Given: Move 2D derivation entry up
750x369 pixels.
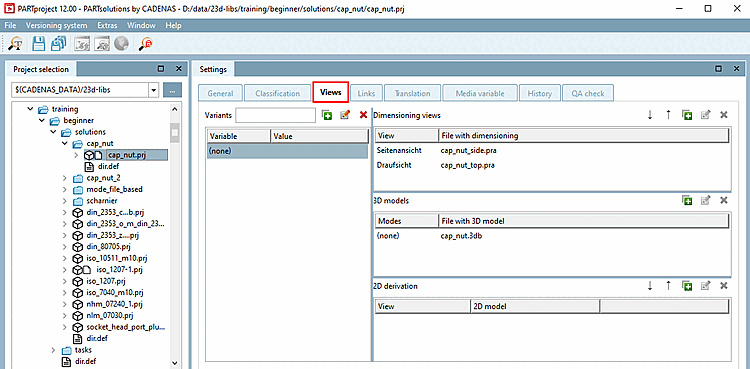Looking at the screenshot, I should 668,286.
